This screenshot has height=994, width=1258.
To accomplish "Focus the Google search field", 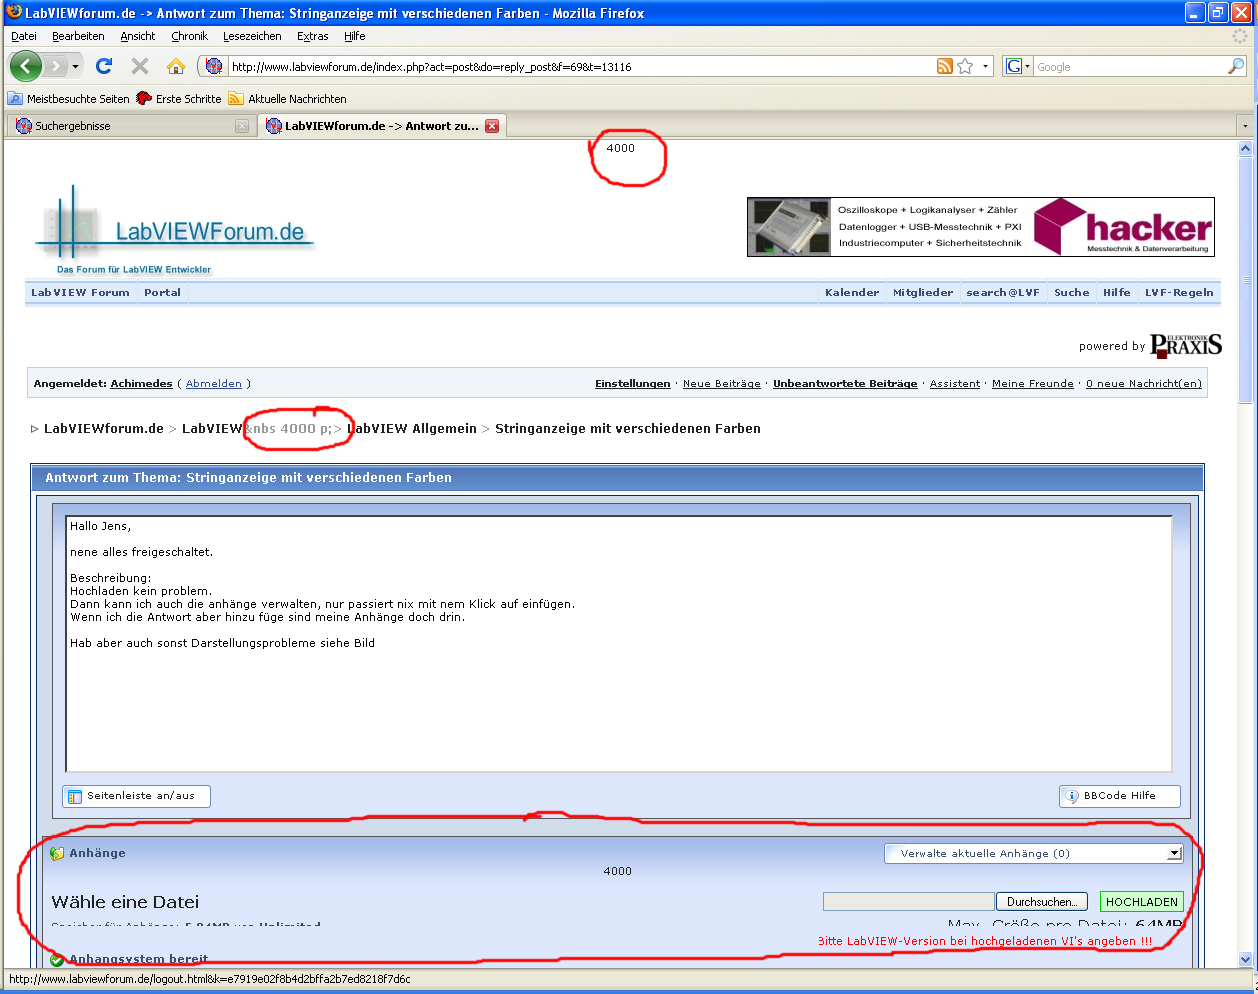I will tap(1130, 67).
